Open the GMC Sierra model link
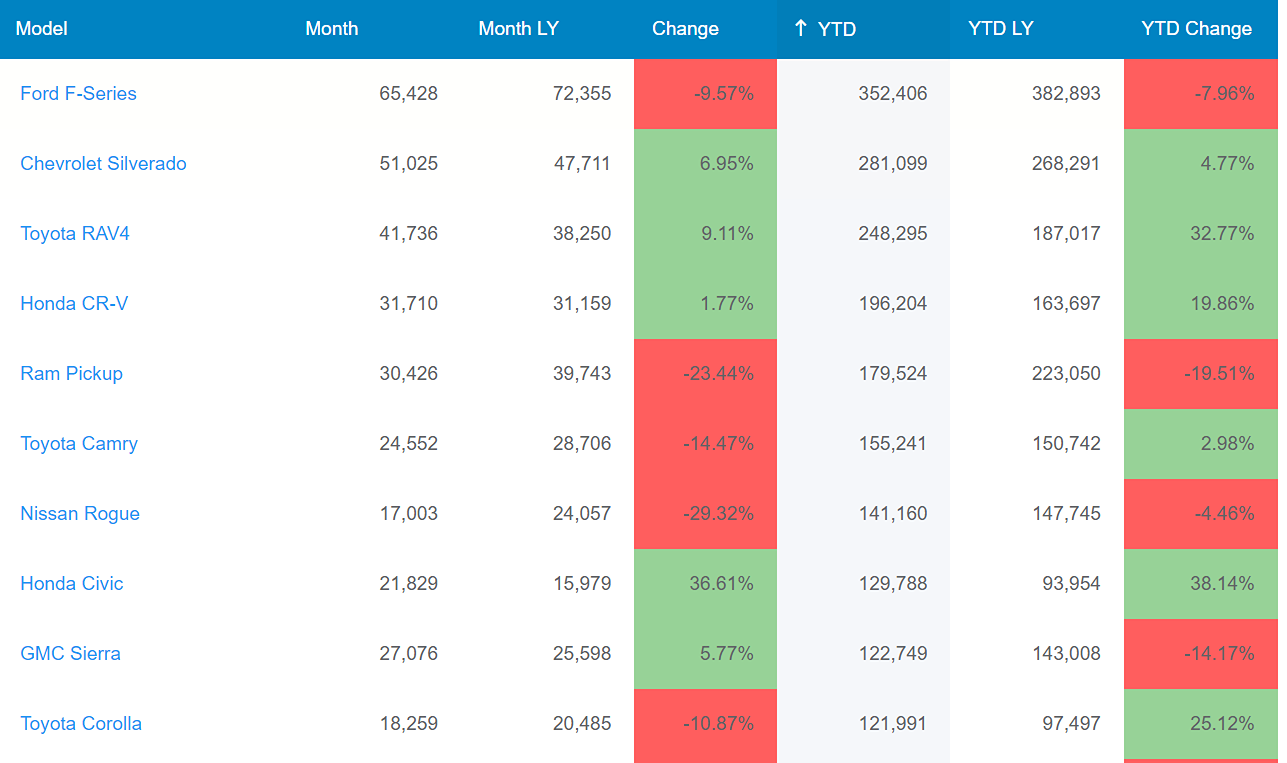Screen dimensions: 1287x763 pyautogui.click(x=70, y=653)
